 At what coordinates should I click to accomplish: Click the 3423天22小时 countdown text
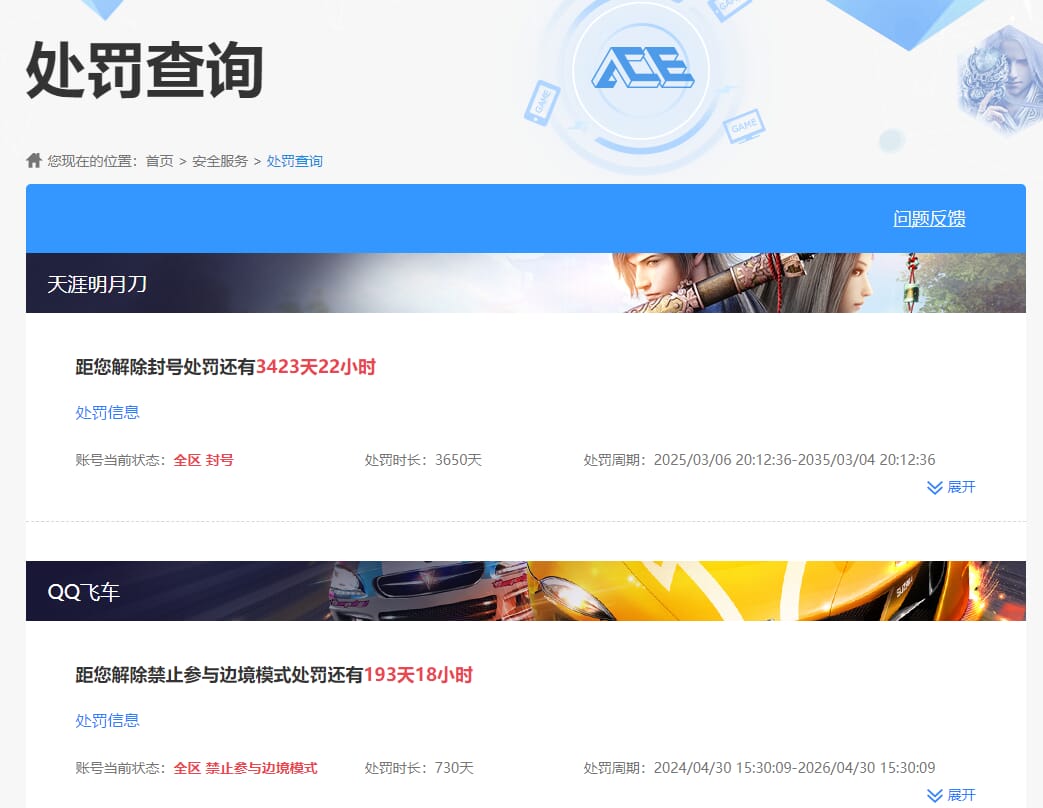click(x=316, y=367)
